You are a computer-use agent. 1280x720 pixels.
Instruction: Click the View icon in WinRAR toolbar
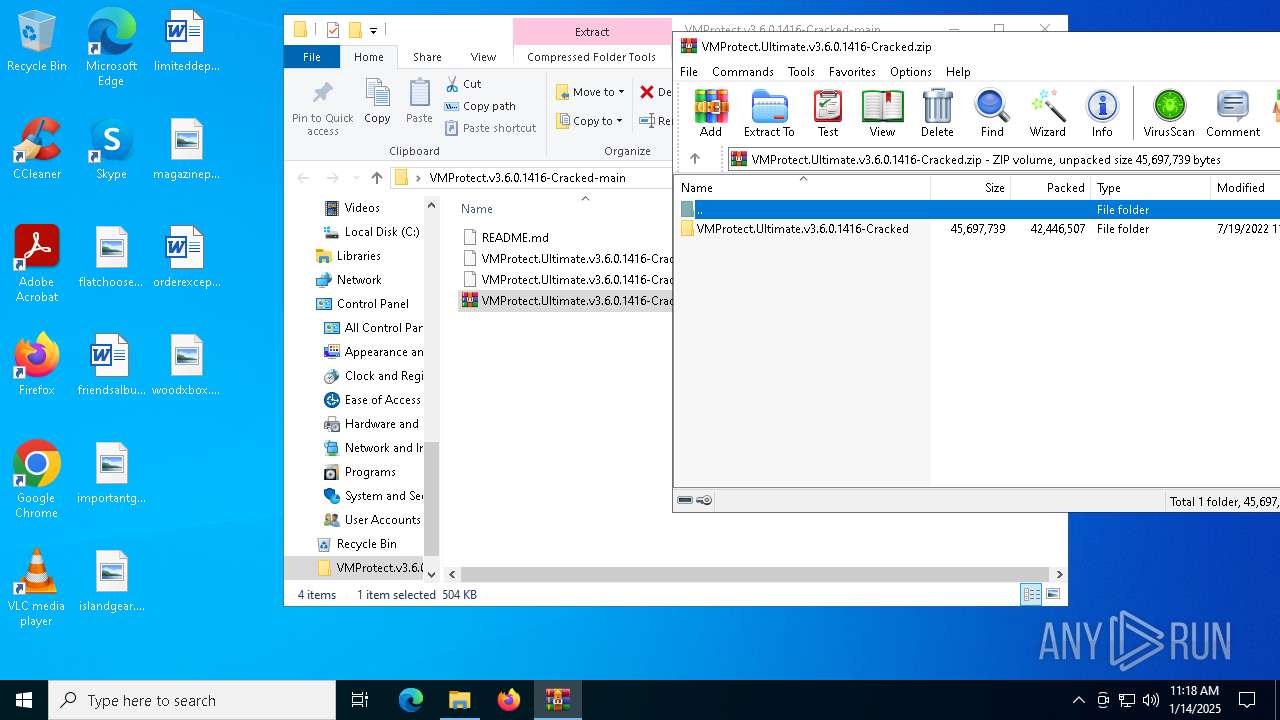(882, 113)
